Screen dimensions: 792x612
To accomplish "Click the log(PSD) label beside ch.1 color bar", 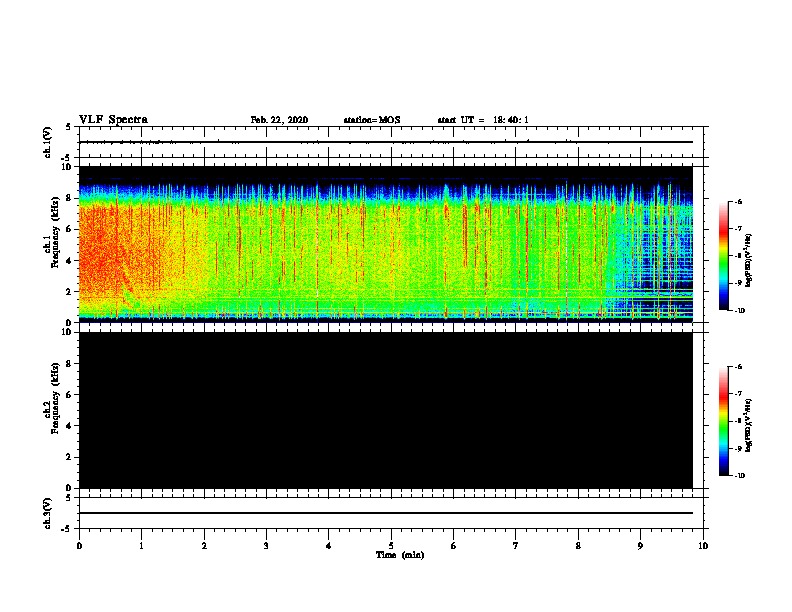I will point(748,260).
